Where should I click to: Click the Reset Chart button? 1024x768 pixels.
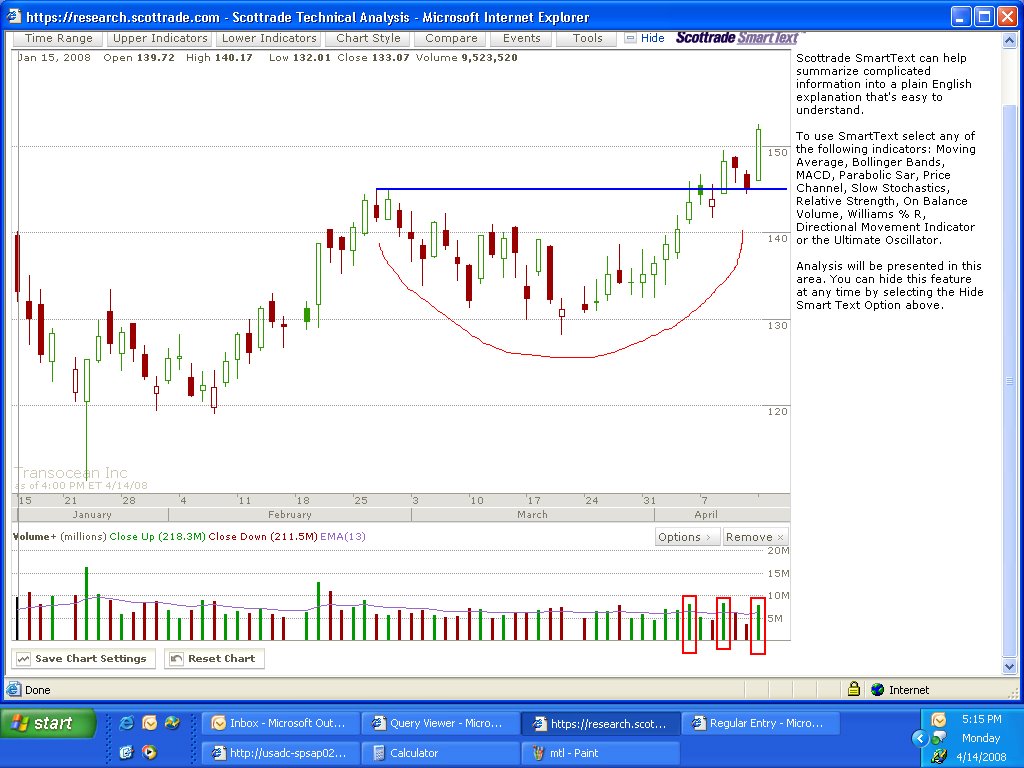coord(214,658)
